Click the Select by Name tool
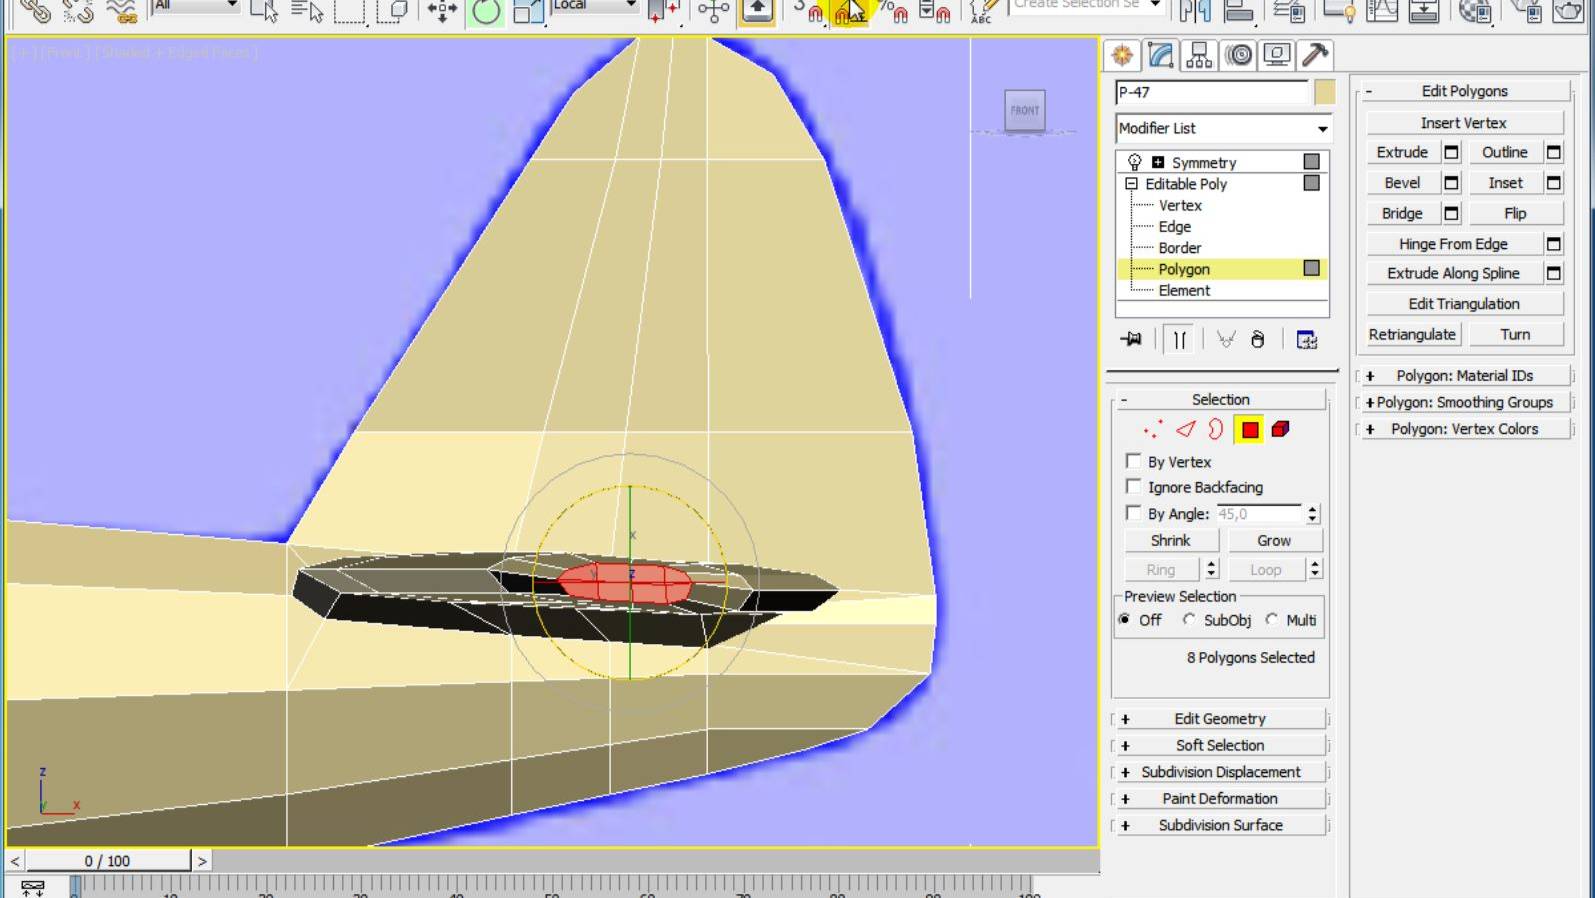Viewport: 1595px width, 898px height. coord(307,11)
